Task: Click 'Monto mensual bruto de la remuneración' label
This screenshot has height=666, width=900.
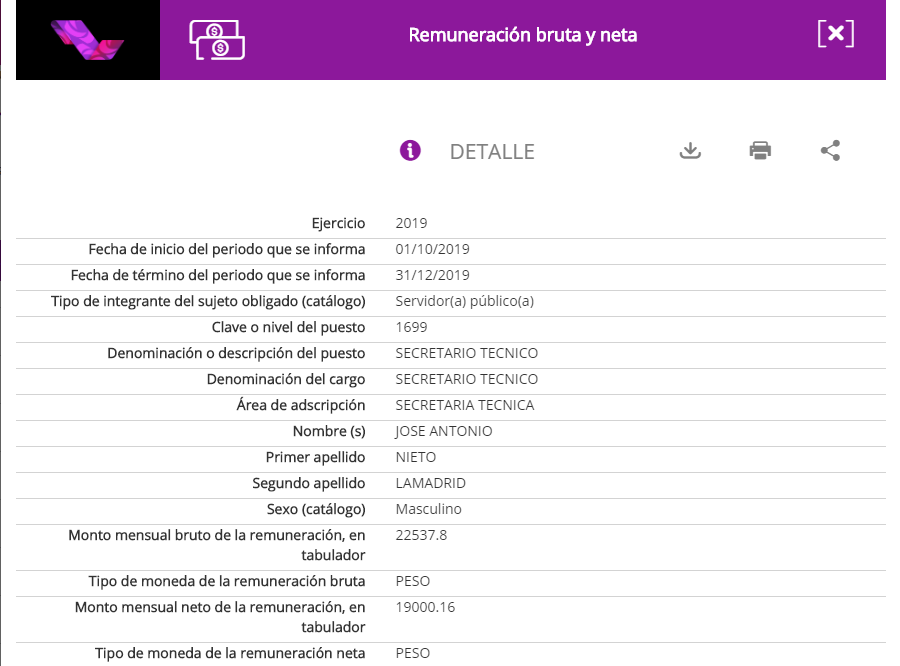Action: [217, 545]
